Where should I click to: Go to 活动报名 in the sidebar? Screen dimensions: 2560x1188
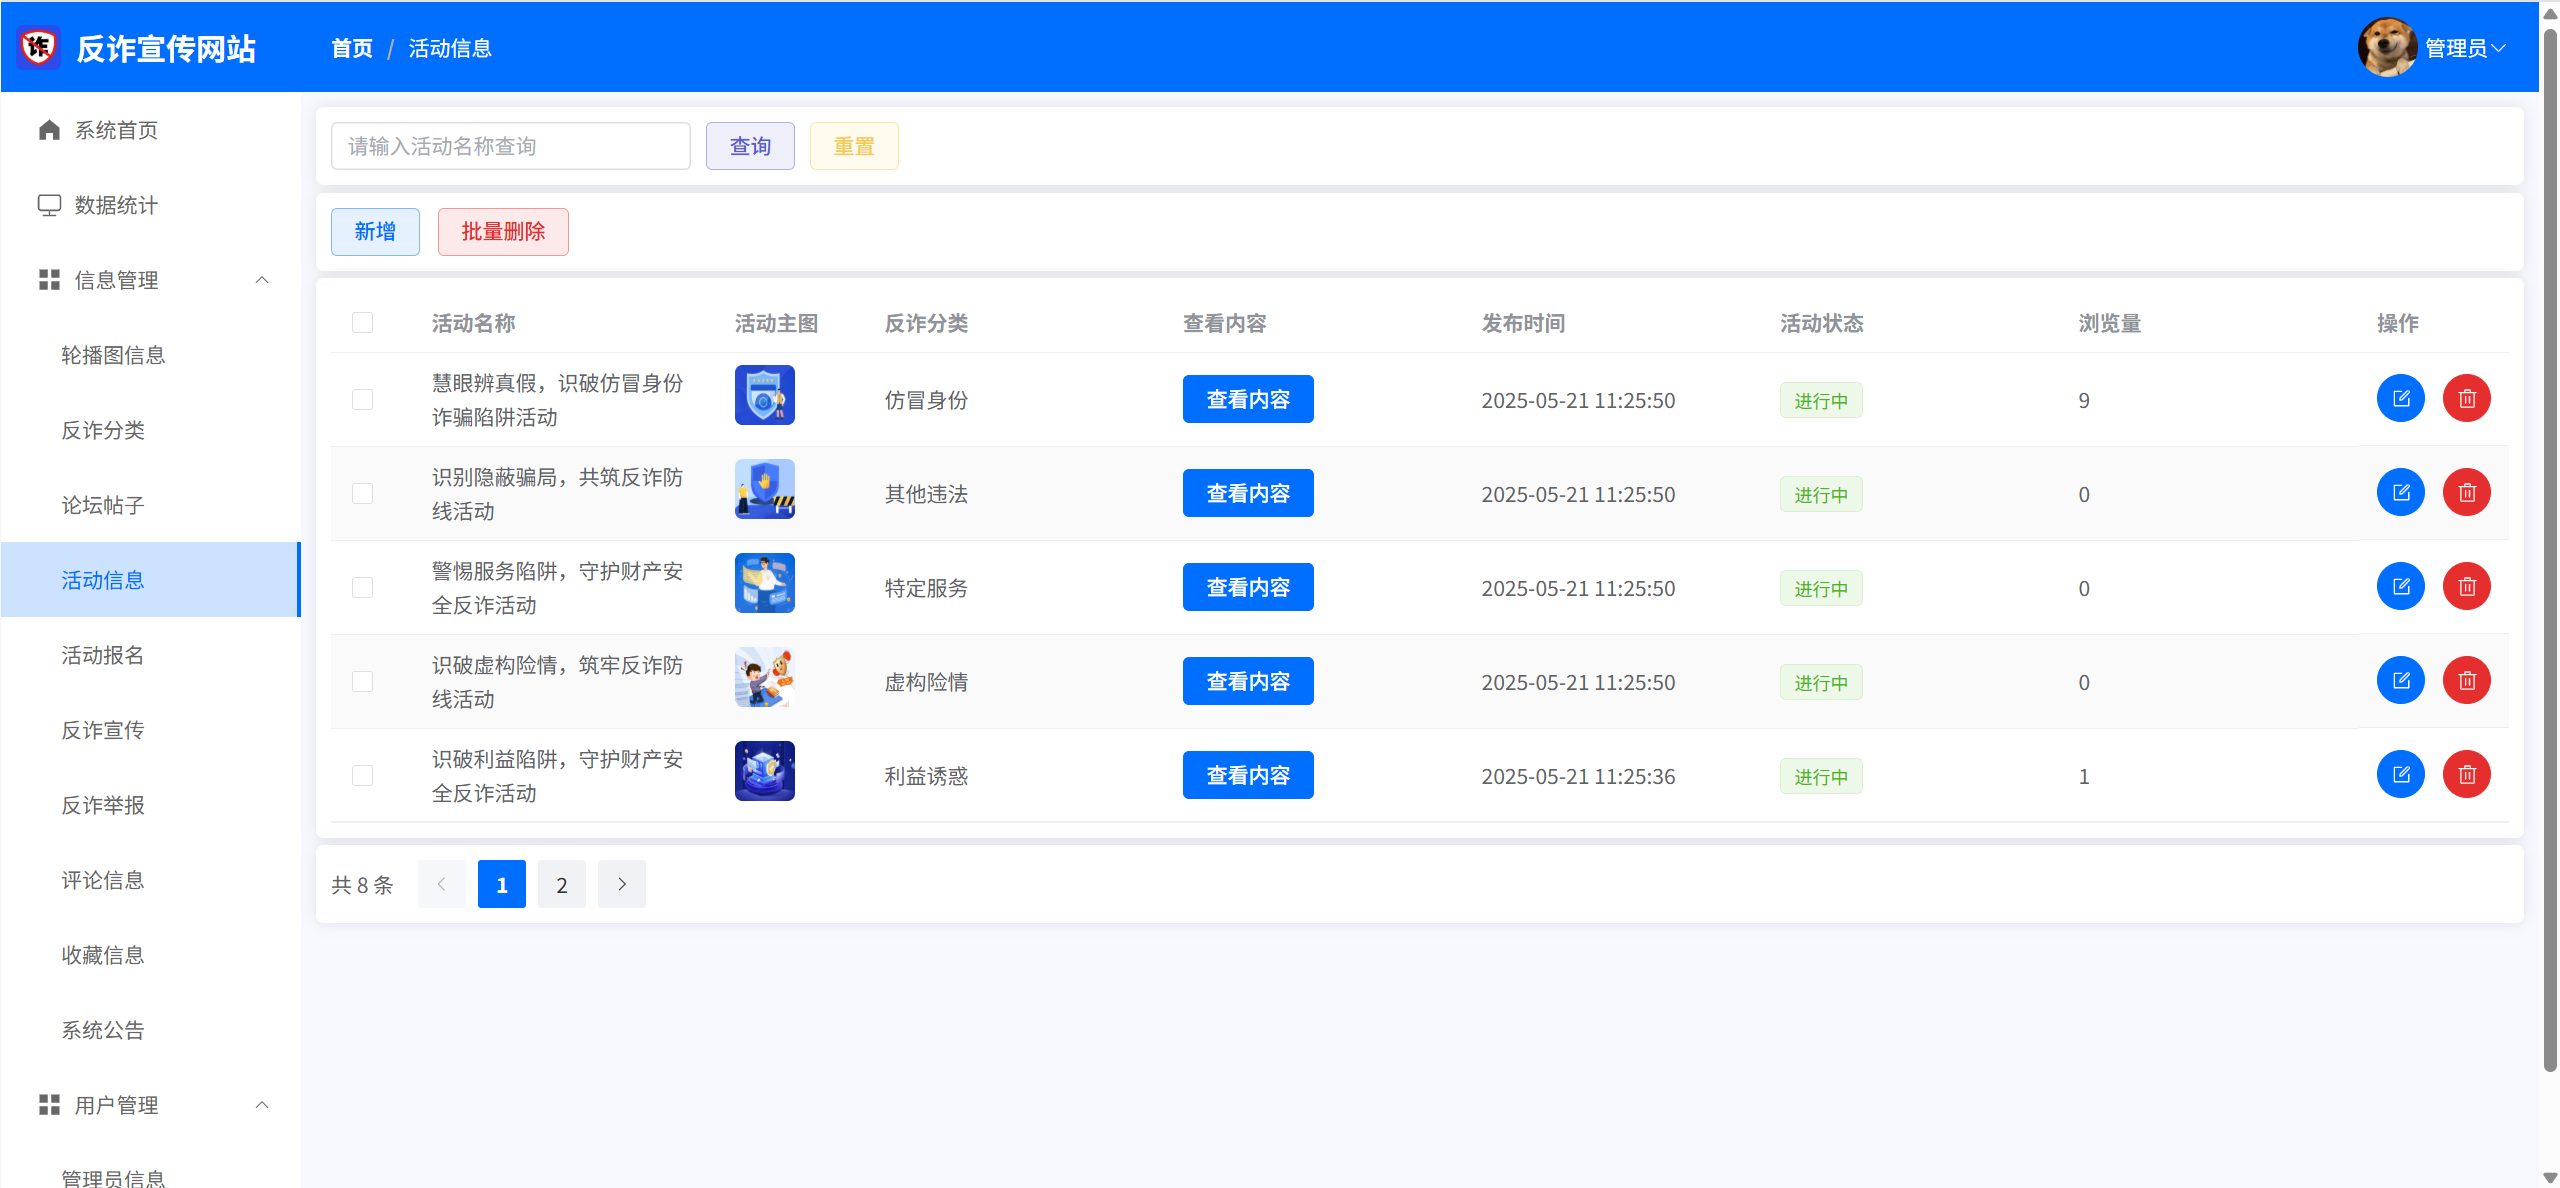(103, 655)
